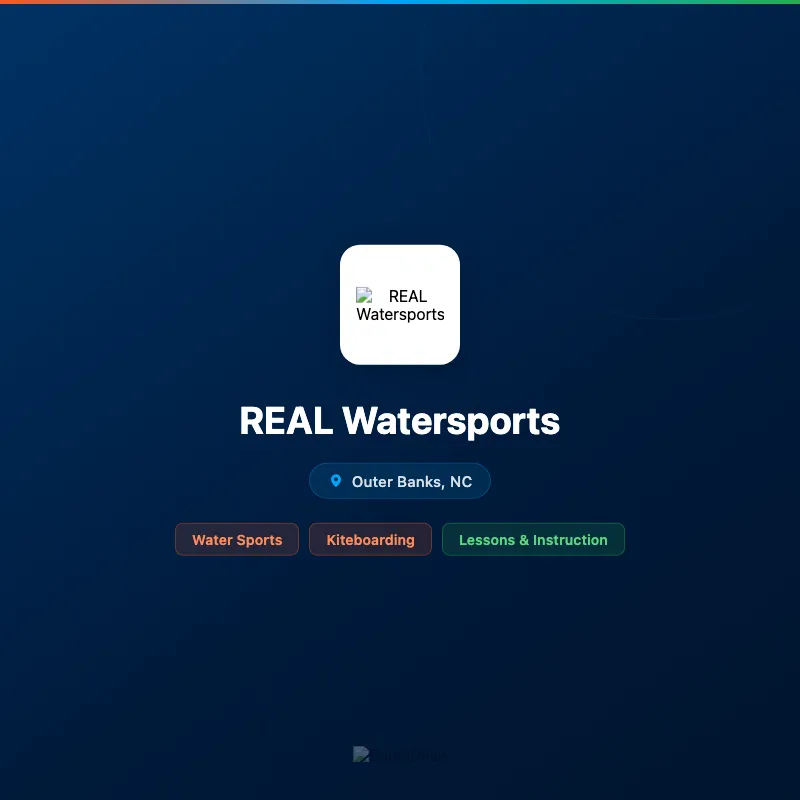Screen dimensions: 800x800
Task: Expand the Lessons & Instruction chip
Action: 533,539
